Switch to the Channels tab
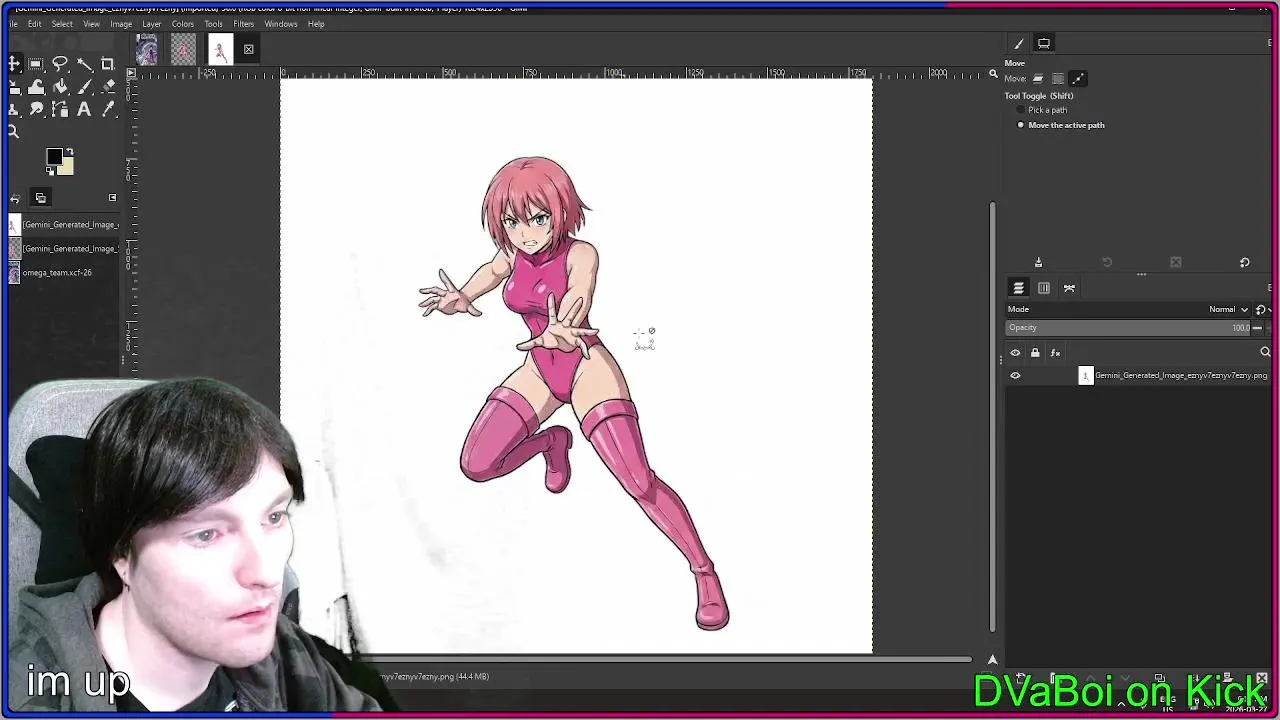The width and height of the screenshot is (1280, 720). click(x=1044, y=288)
